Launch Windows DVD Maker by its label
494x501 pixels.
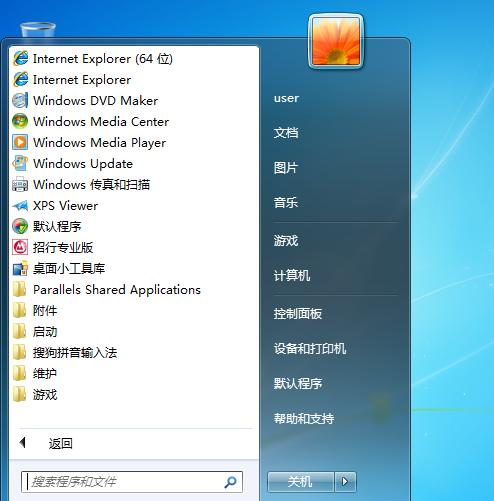tap(96, 101)
